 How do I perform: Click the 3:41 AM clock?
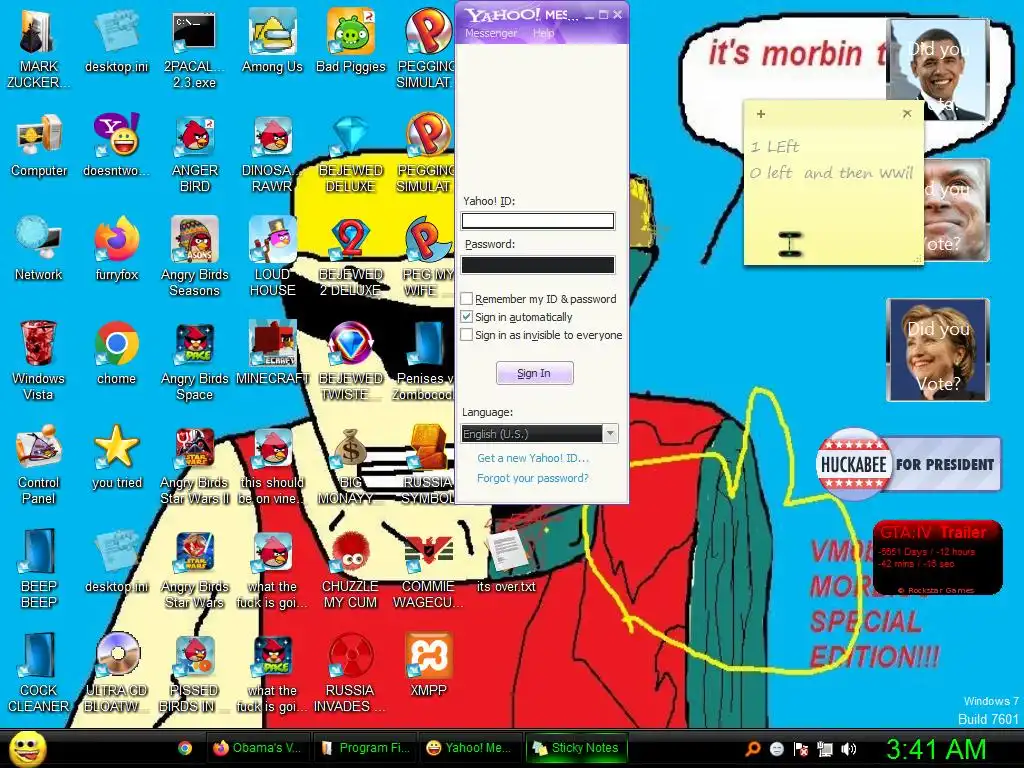[935, 749]
